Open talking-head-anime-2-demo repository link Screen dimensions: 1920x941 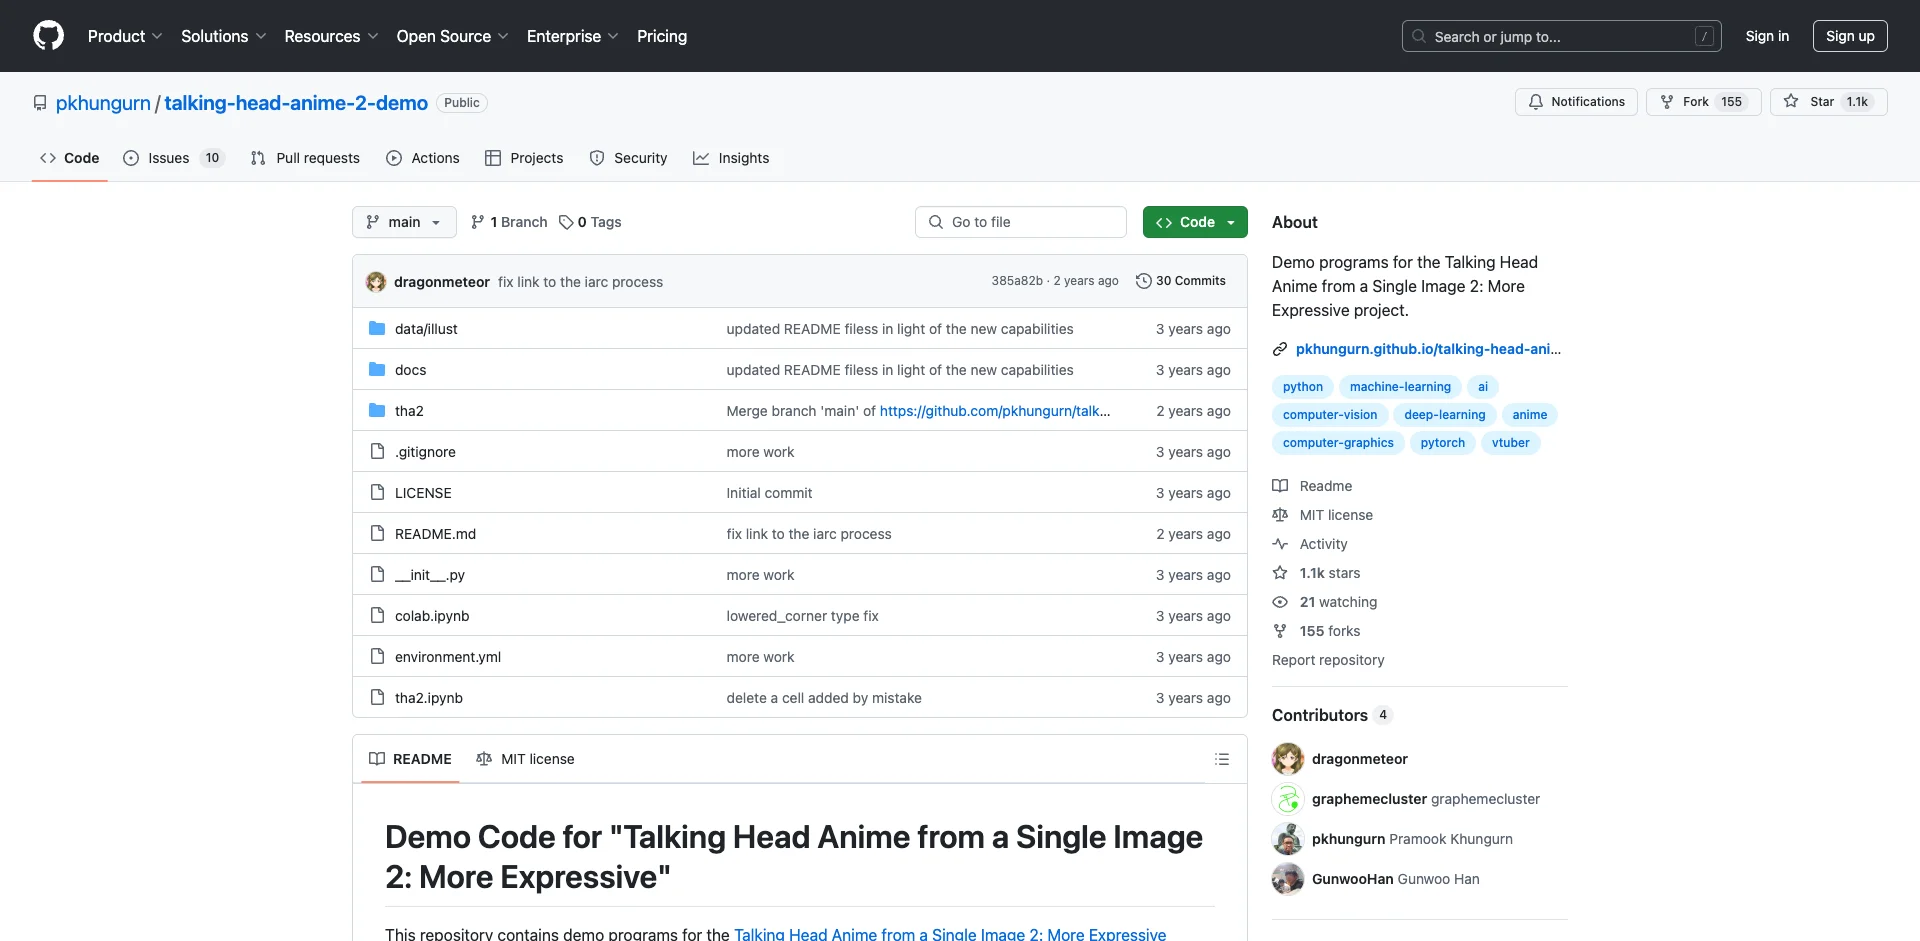point(296,103)
